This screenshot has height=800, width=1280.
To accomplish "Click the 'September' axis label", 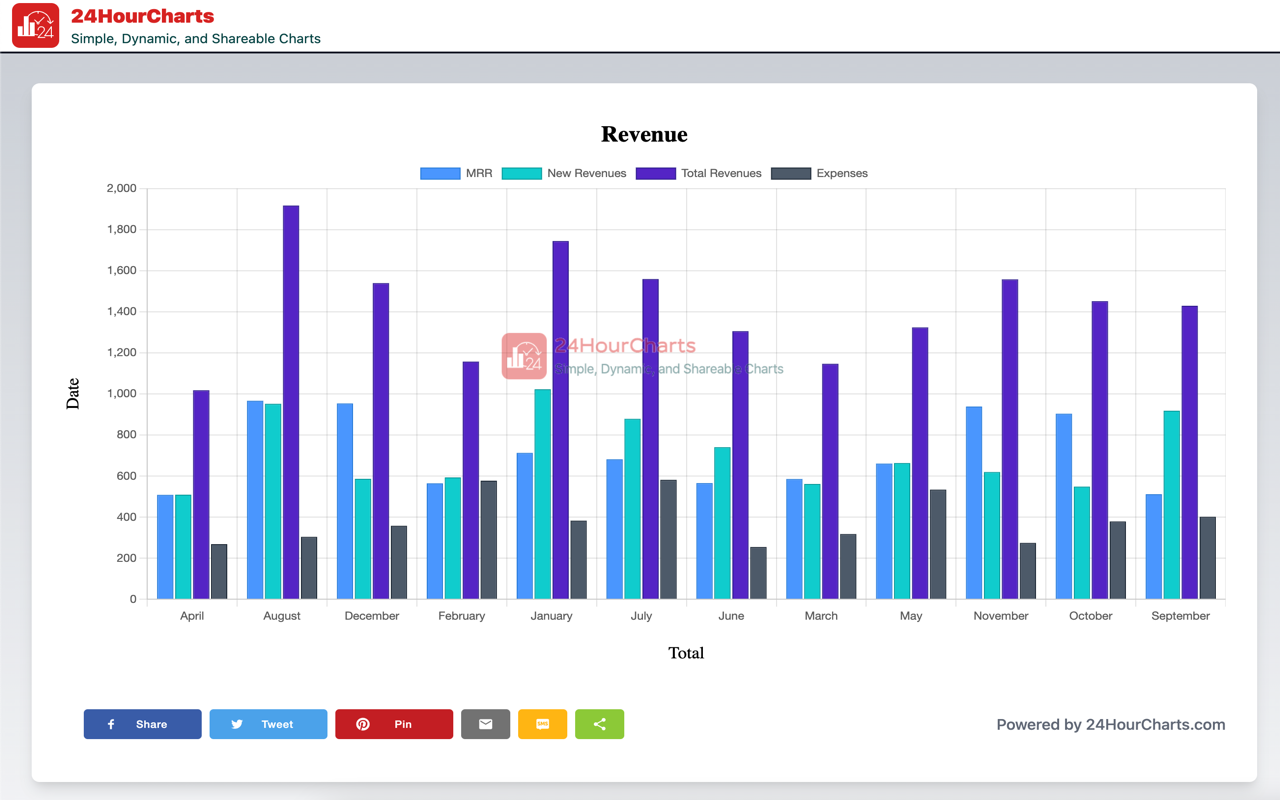I will point(1181,616).
